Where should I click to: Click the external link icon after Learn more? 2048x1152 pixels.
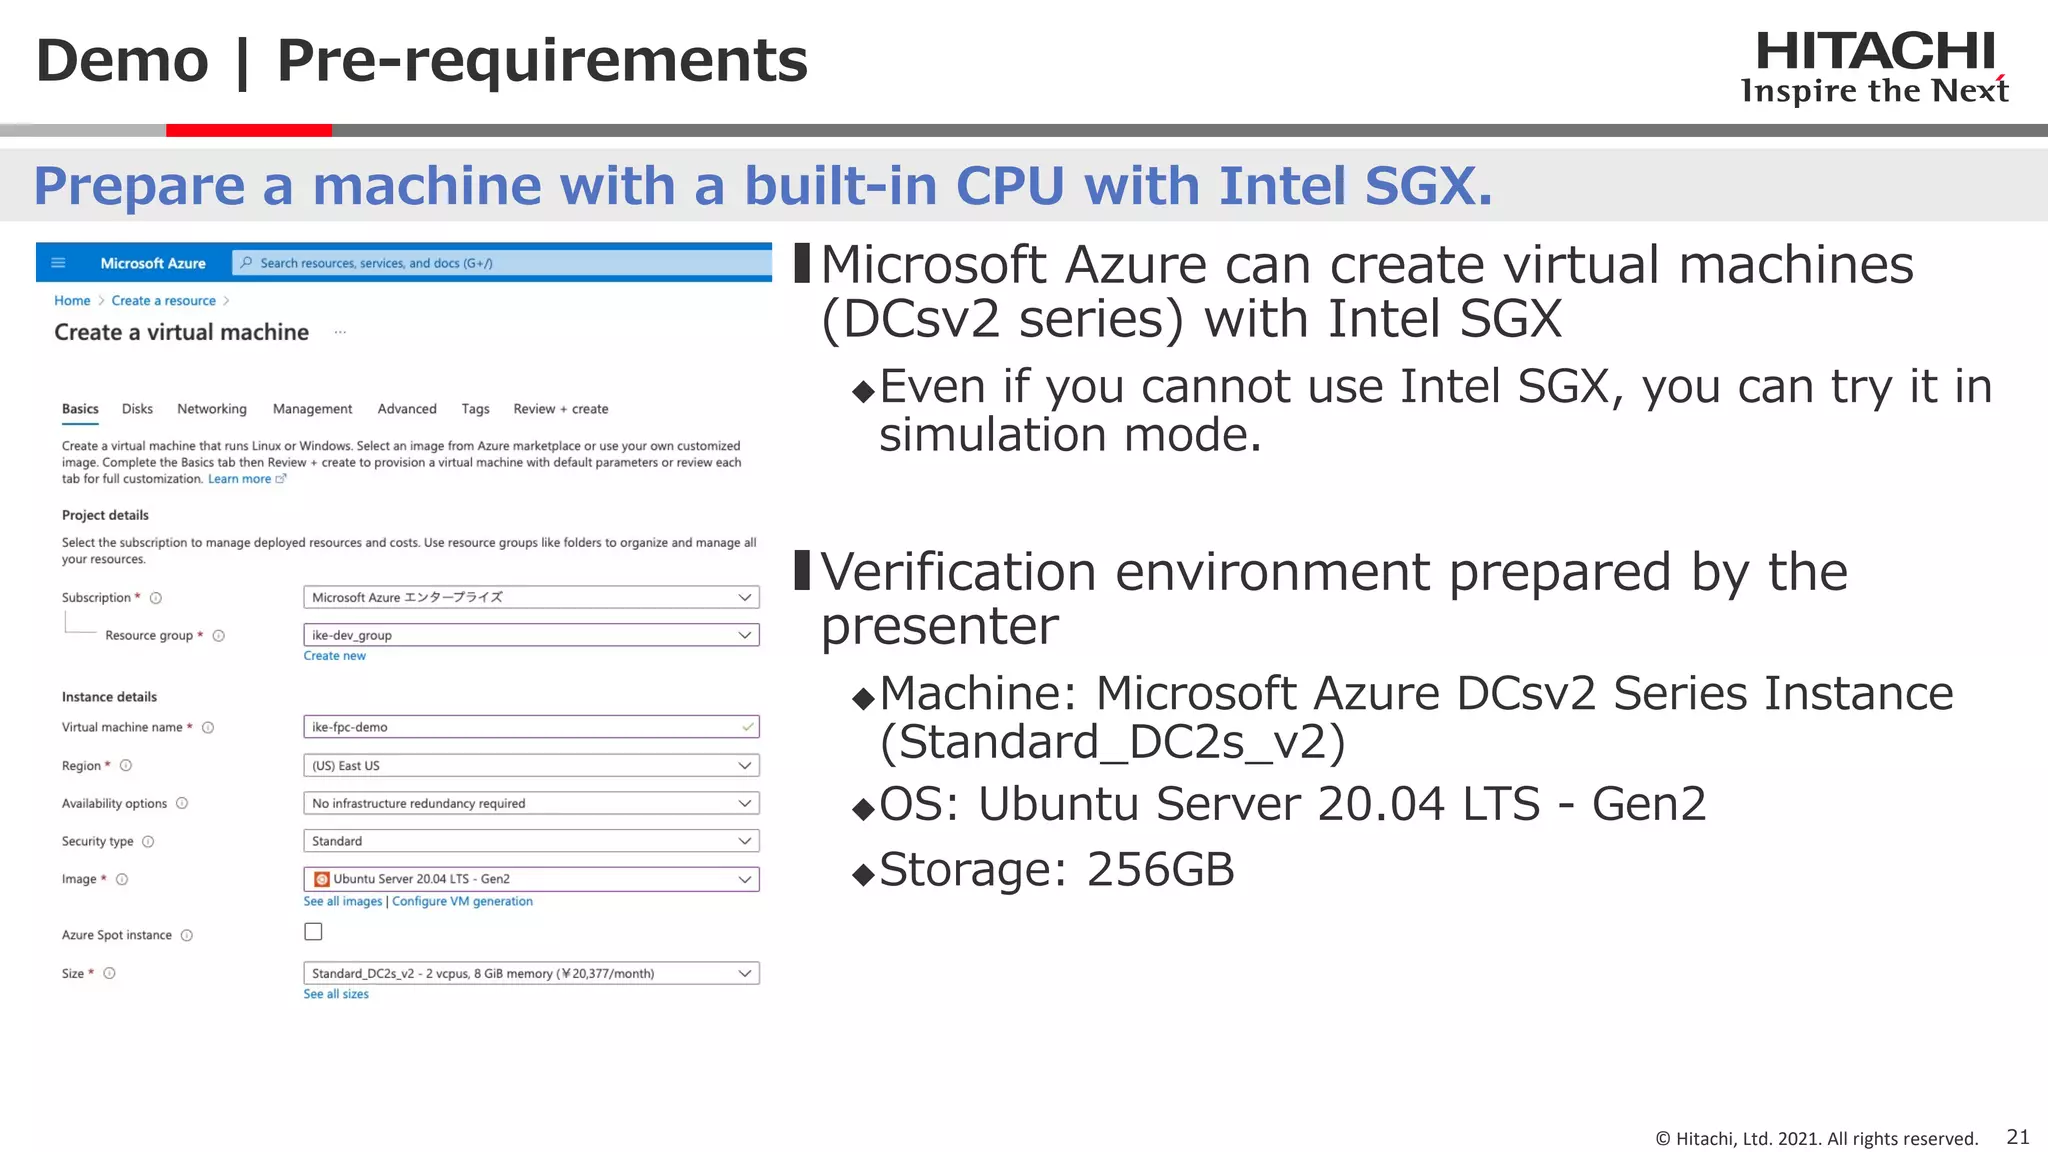(x=281, y=479)
